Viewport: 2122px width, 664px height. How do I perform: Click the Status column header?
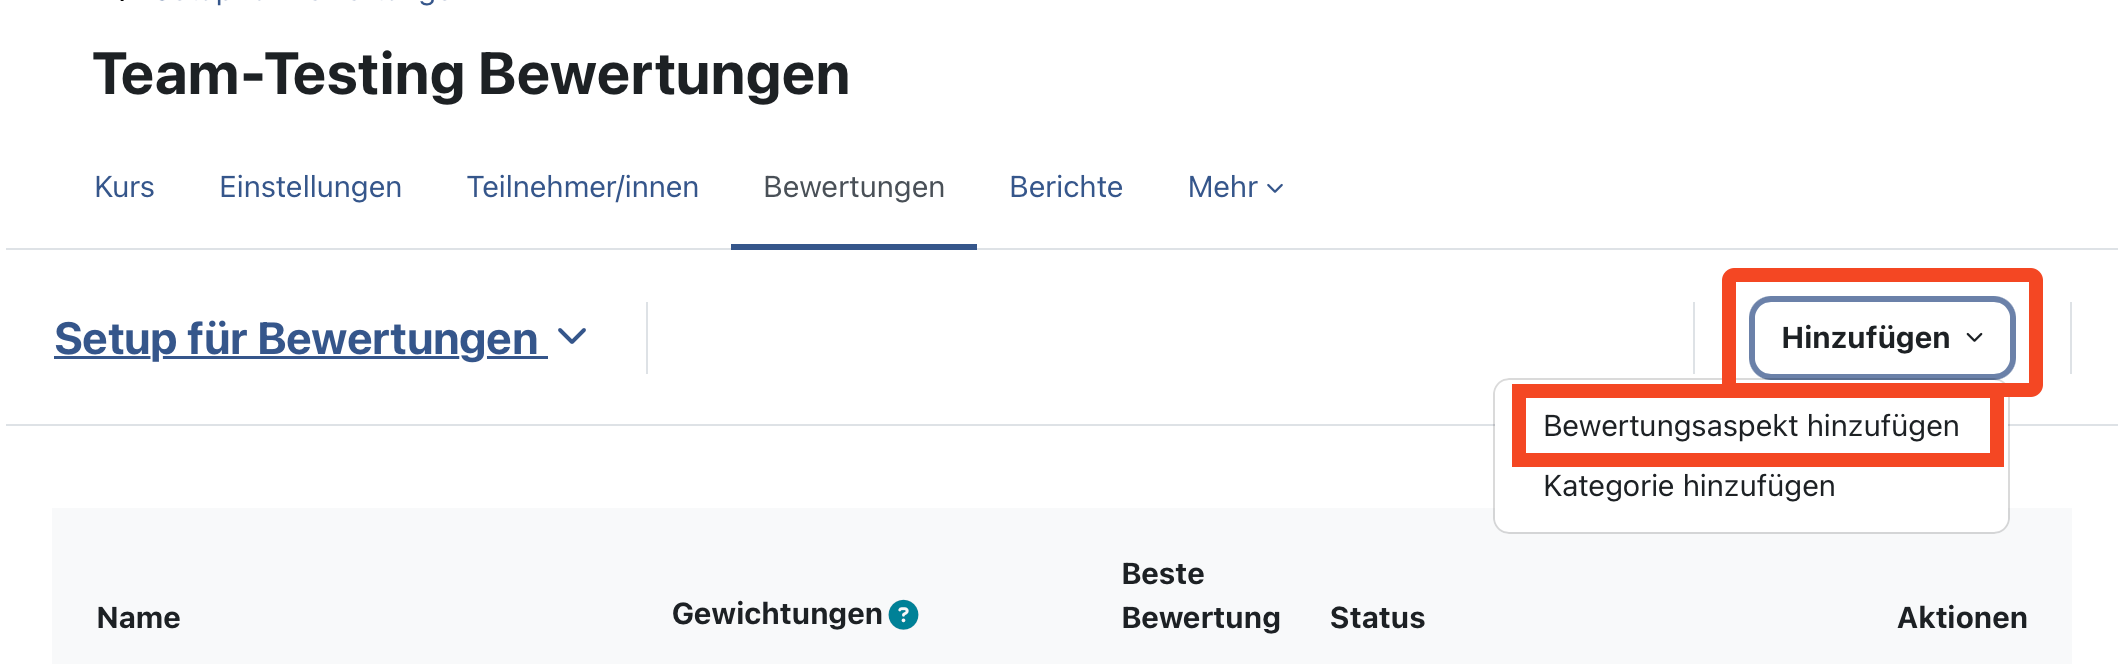[1377, 618]
